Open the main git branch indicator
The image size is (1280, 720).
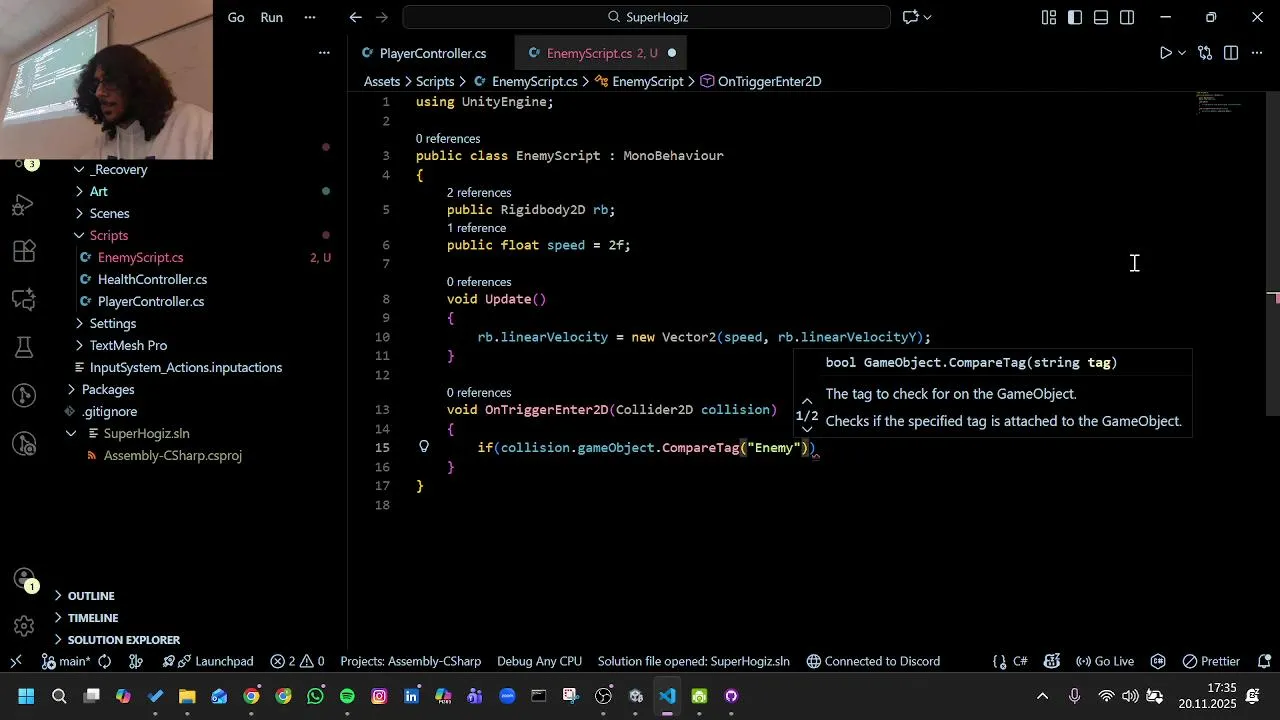[66, 661]
